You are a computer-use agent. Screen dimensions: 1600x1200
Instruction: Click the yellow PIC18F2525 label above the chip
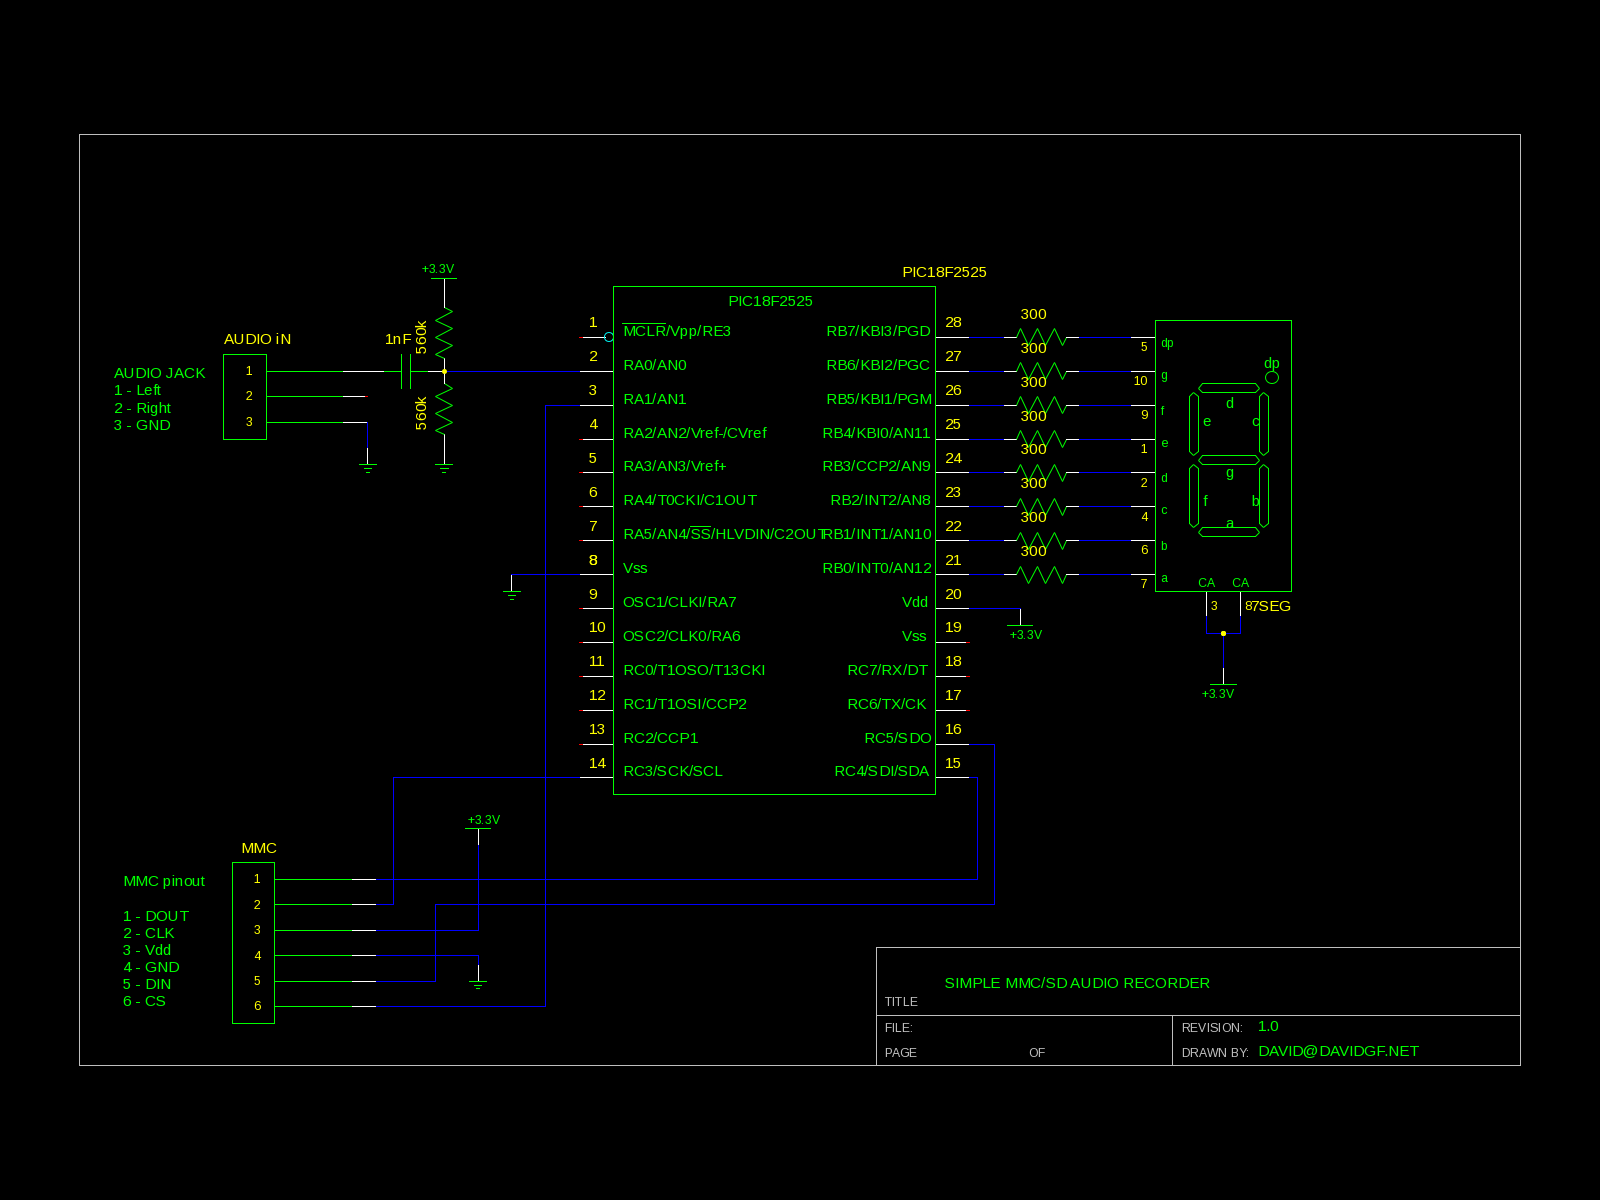(944, 272)
